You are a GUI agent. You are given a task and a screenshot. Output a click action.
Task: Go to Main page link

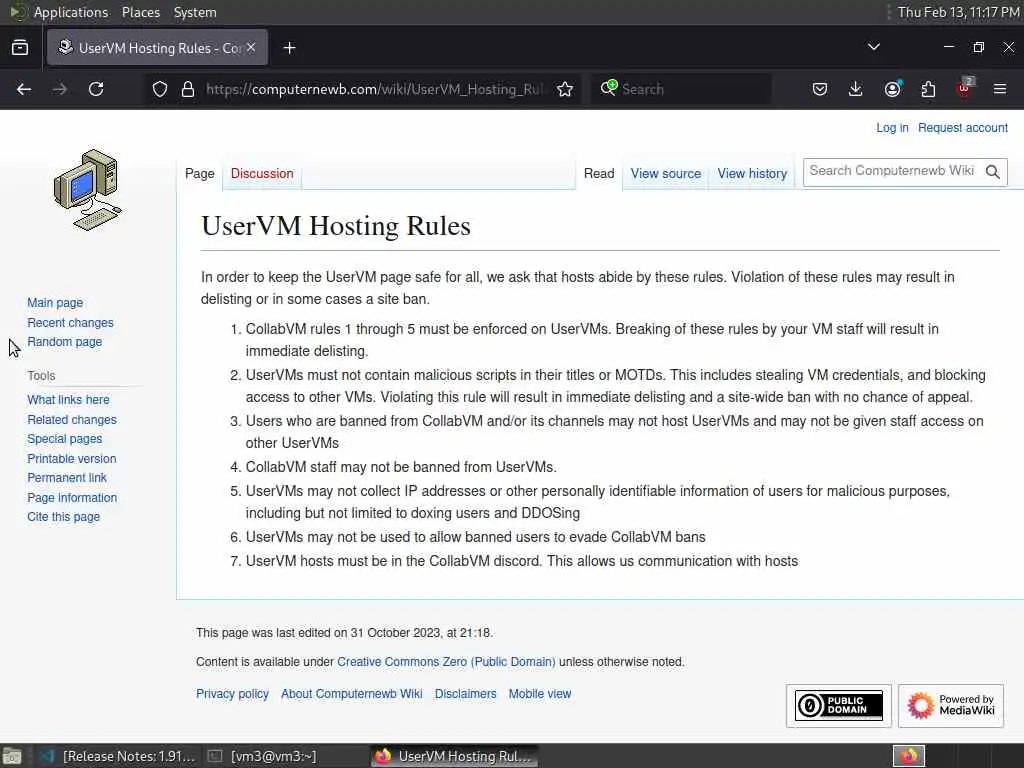pos(55,303)
